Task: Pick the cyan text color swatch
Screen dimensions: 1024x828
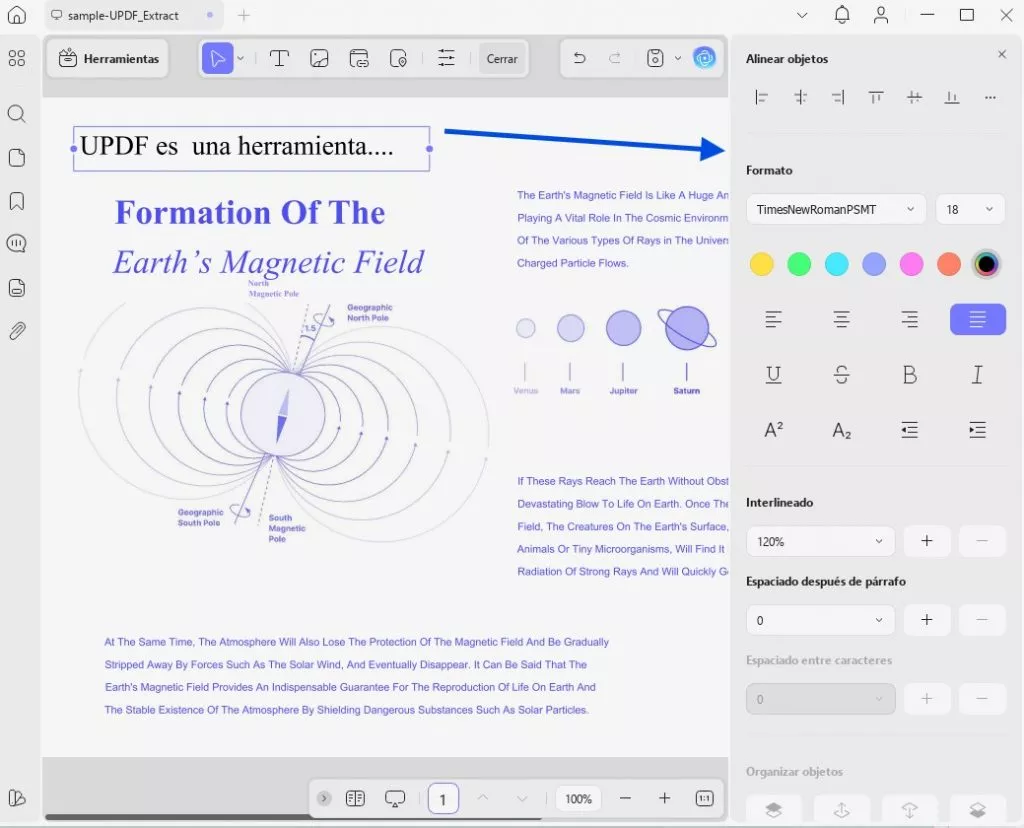Action: pos(837,264)
